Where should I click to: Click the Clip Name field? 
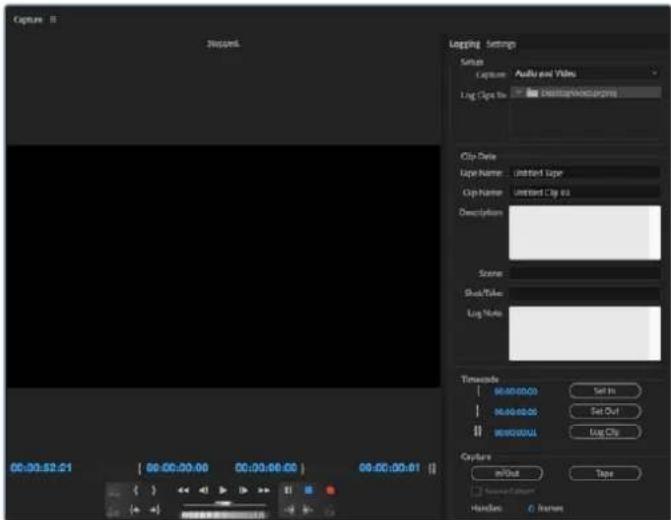[x=585, y=193]
